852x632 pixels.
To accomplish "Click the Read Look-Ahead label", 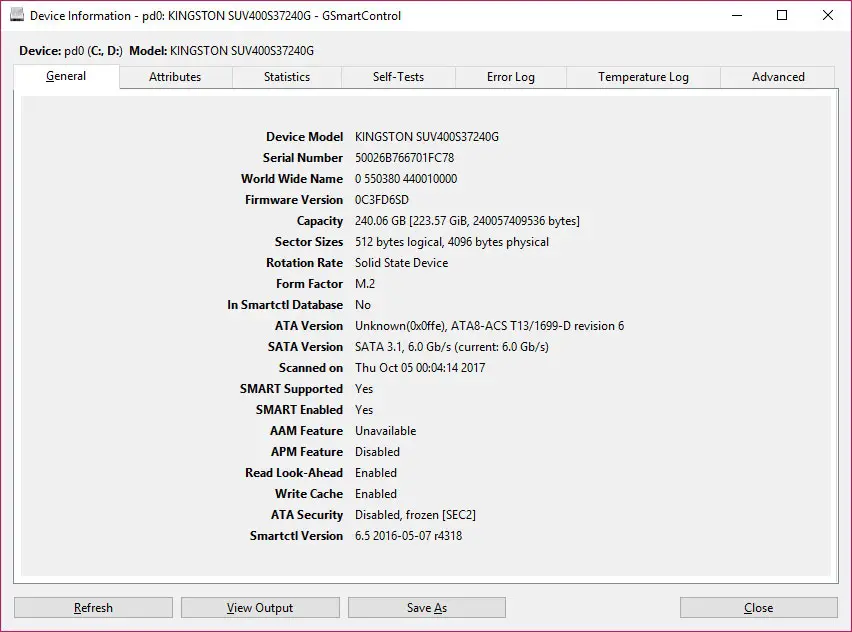I will click(294, 473).
